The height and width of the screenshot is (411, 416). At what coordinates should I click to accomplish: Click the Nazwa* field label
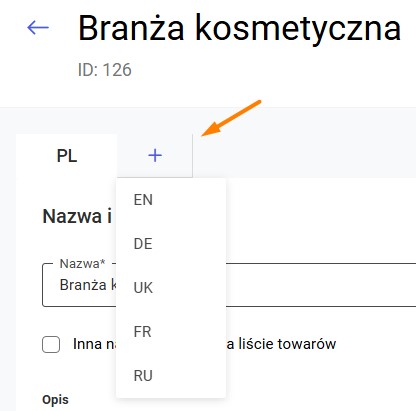[82, 264]
